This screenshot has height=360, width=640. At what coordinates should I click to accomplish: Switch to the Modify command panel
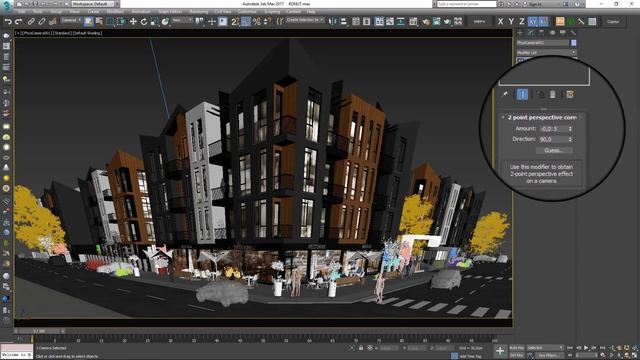531,33
